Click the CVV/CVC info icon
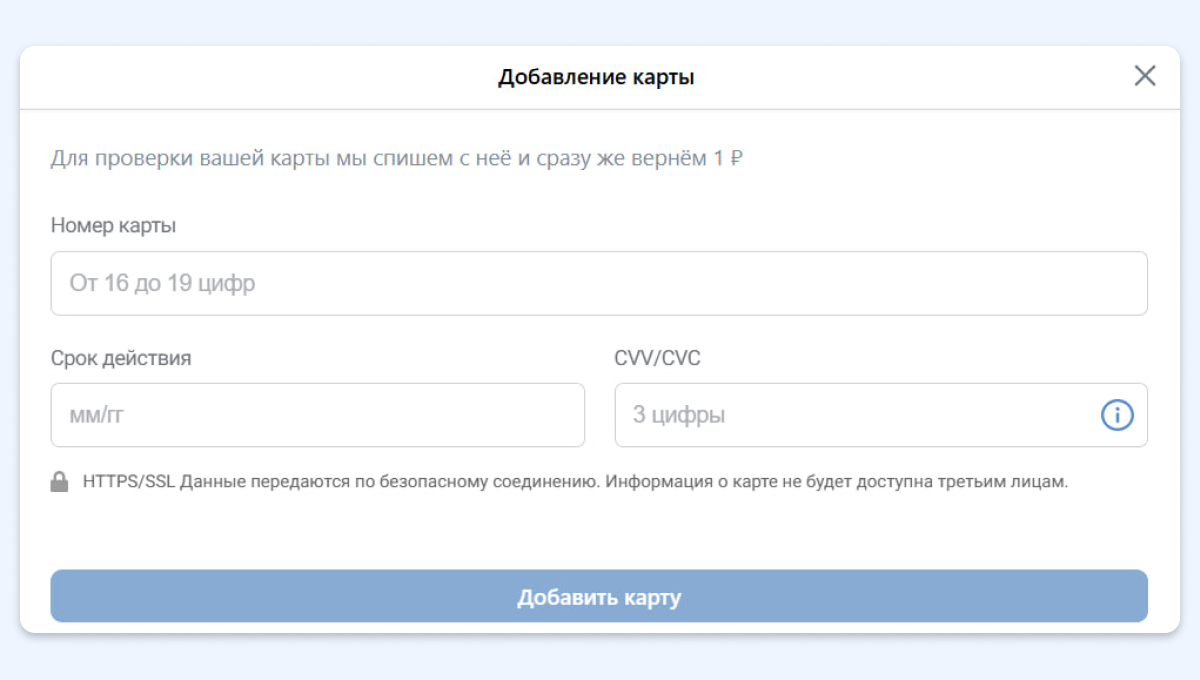Image resolution: width=1200 pixels, height=680 pixels. pos(1117,415)
